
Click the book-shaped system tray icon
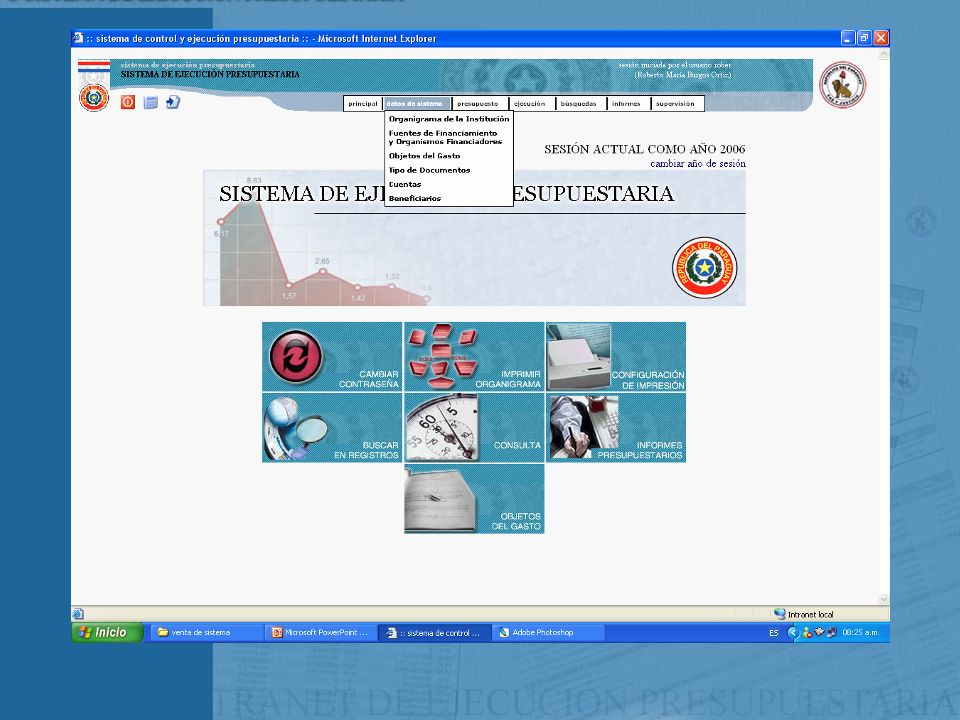click(x=819, y=632)
